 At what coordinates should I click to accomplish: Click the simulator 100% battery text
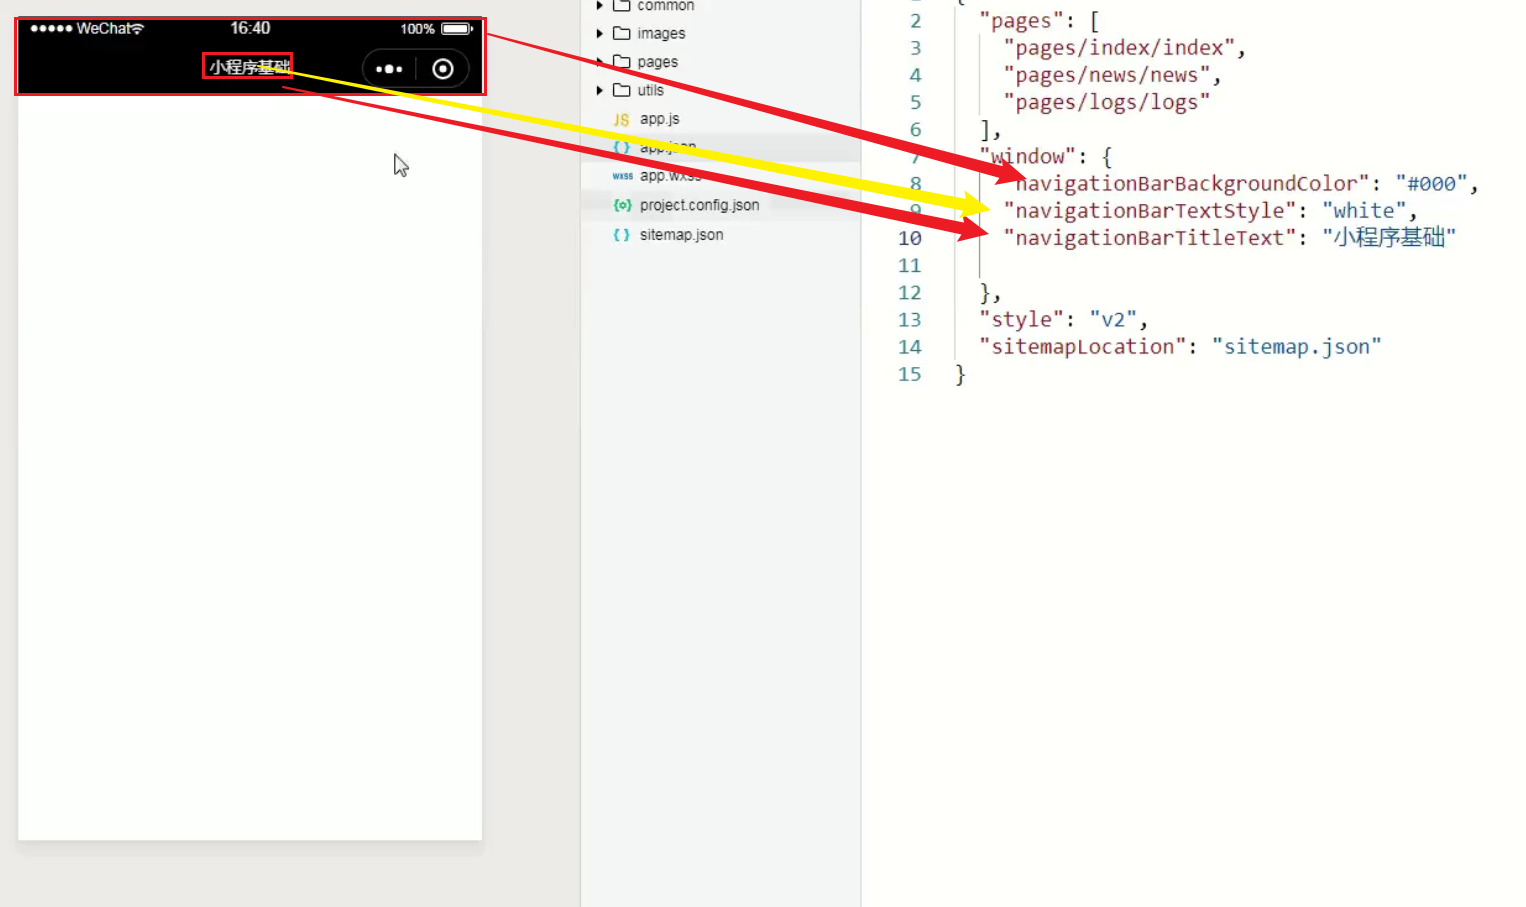pyautogui.click(x=417, y=29)
